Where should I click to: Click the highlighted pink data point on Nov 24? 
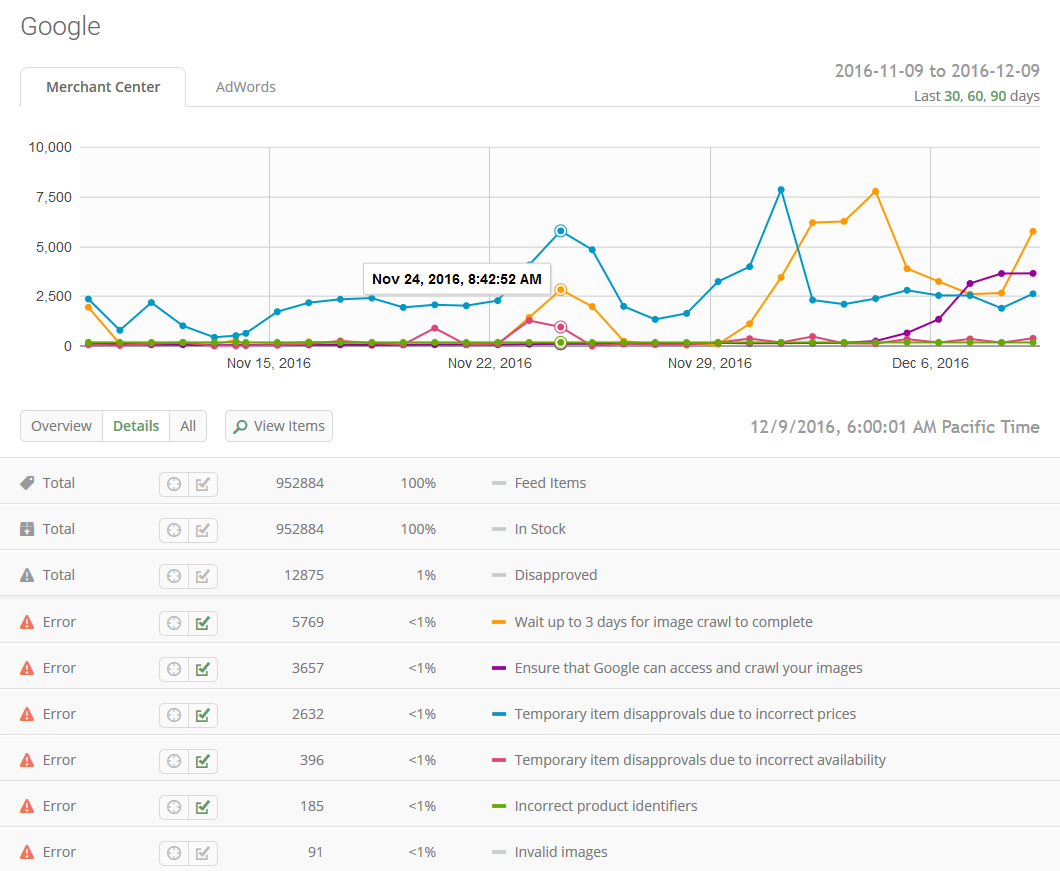pos(560,327)
